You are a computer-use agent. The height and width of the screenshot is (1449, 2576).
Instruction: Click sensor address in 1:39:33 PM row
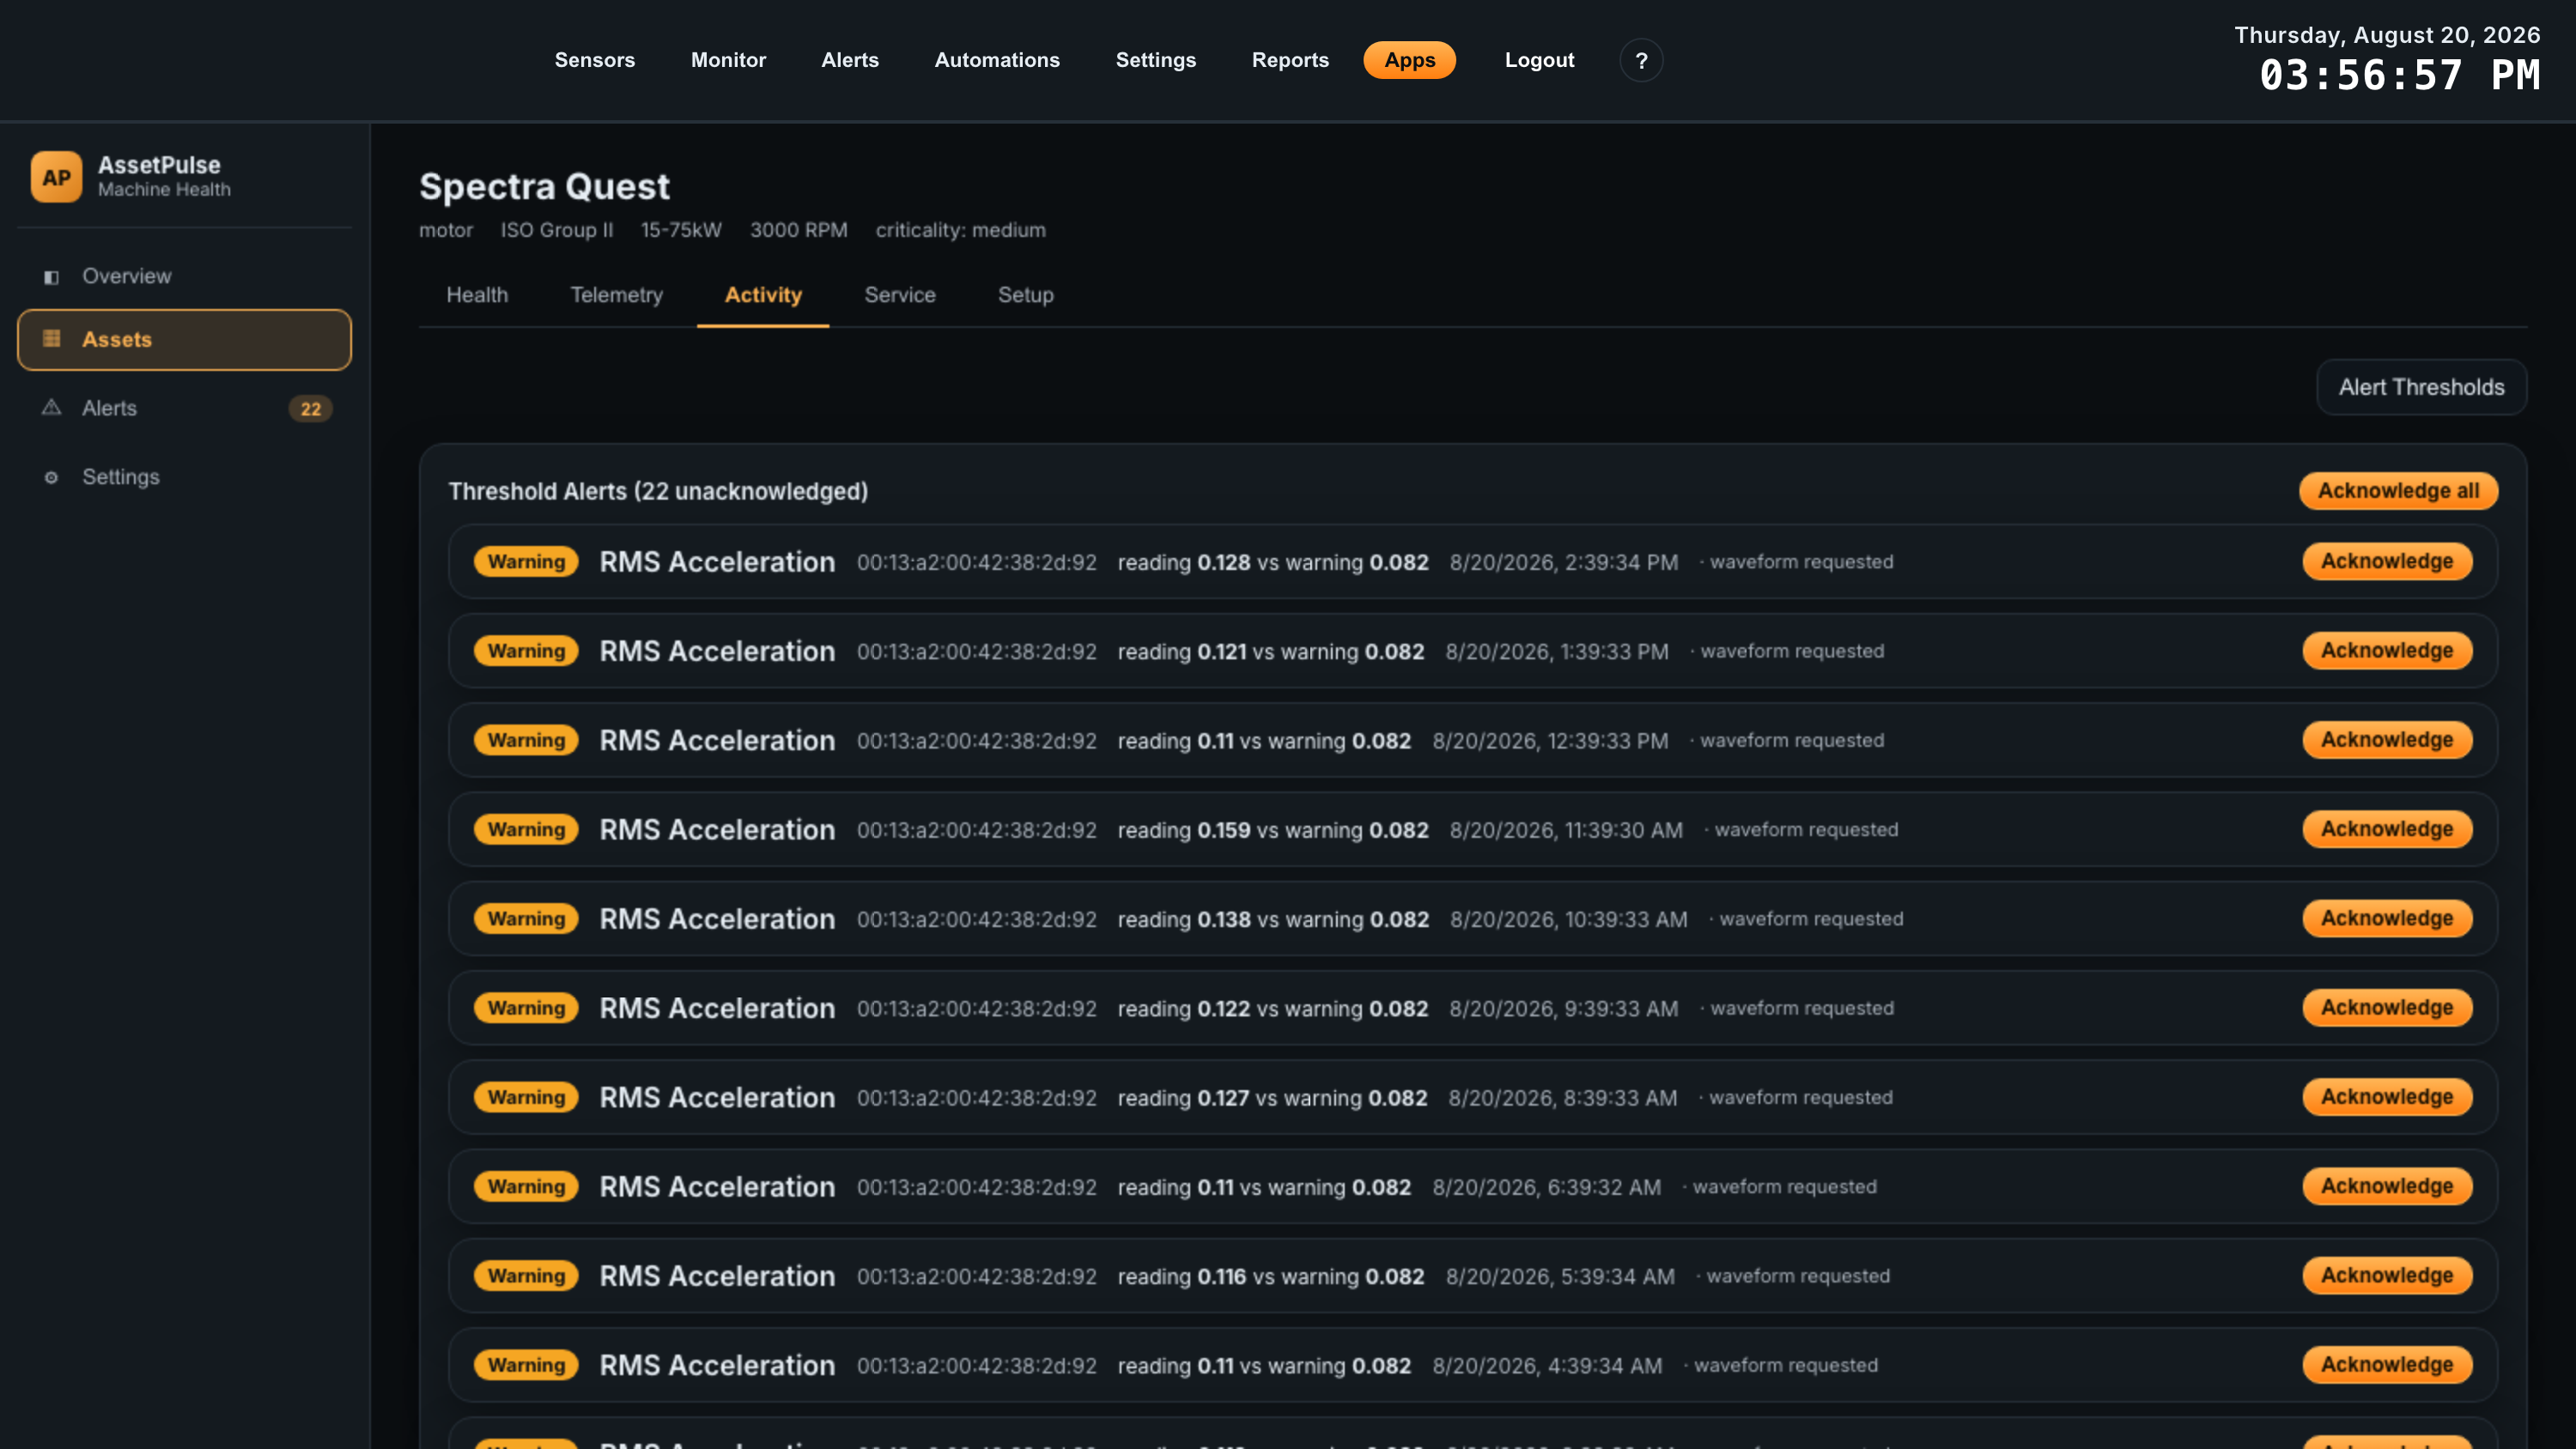[977, 652]
